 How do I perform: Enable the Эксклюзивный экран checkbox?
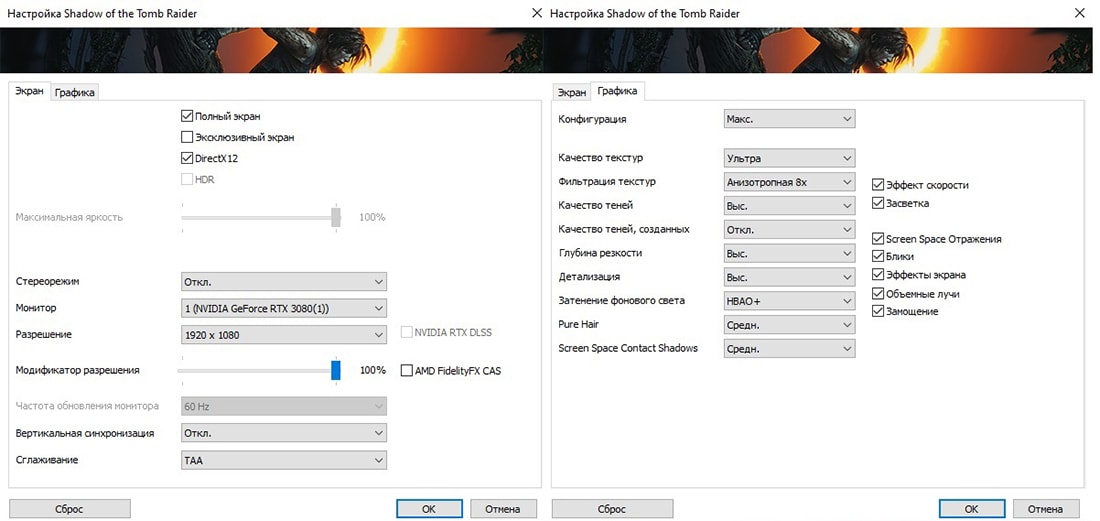tap(187, 137)
